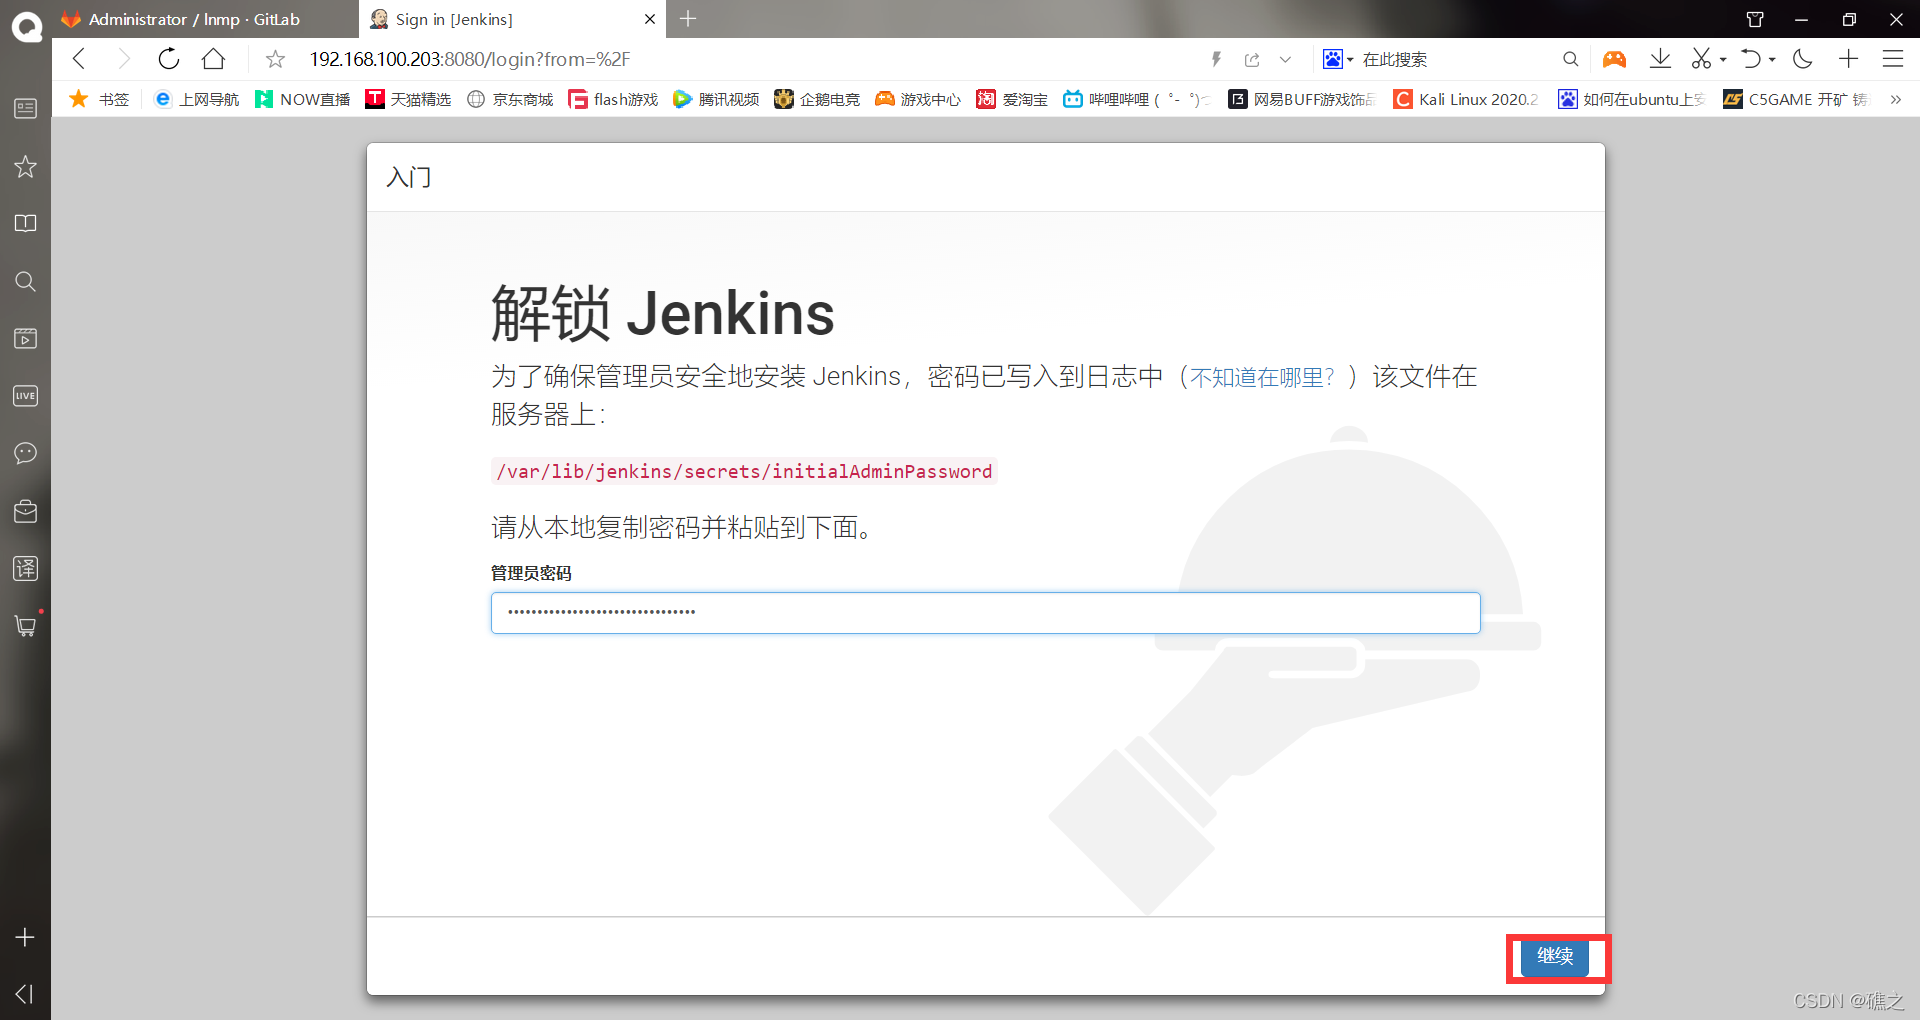
Task: Click the lightning speed-mode icon in address bar
Action: (x=1217, y=59)
